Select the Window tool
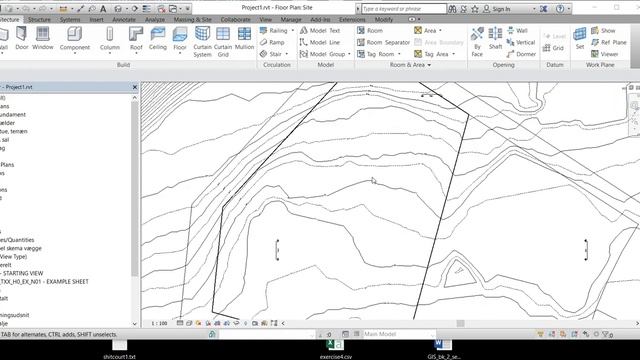 click(43, 38)
